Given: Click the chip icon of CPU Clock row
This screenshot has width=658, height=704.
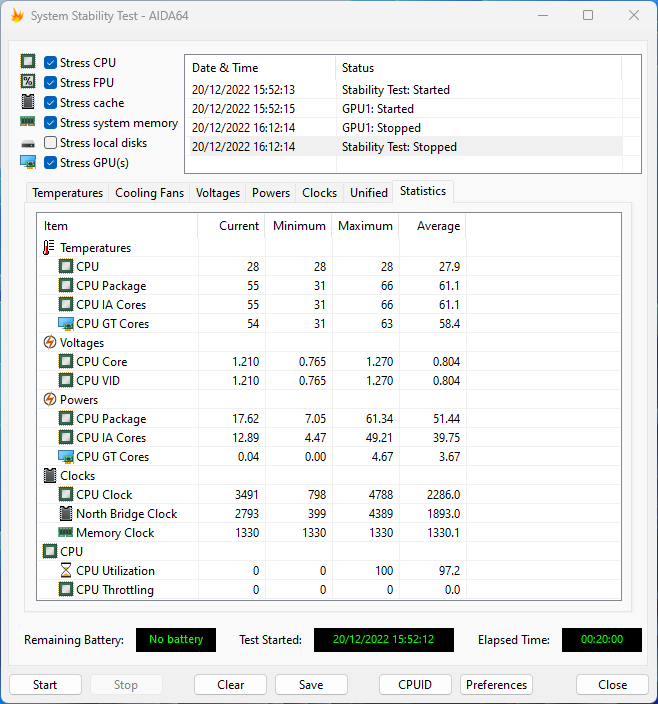Looking at the screenshot, I should (66, 494).
